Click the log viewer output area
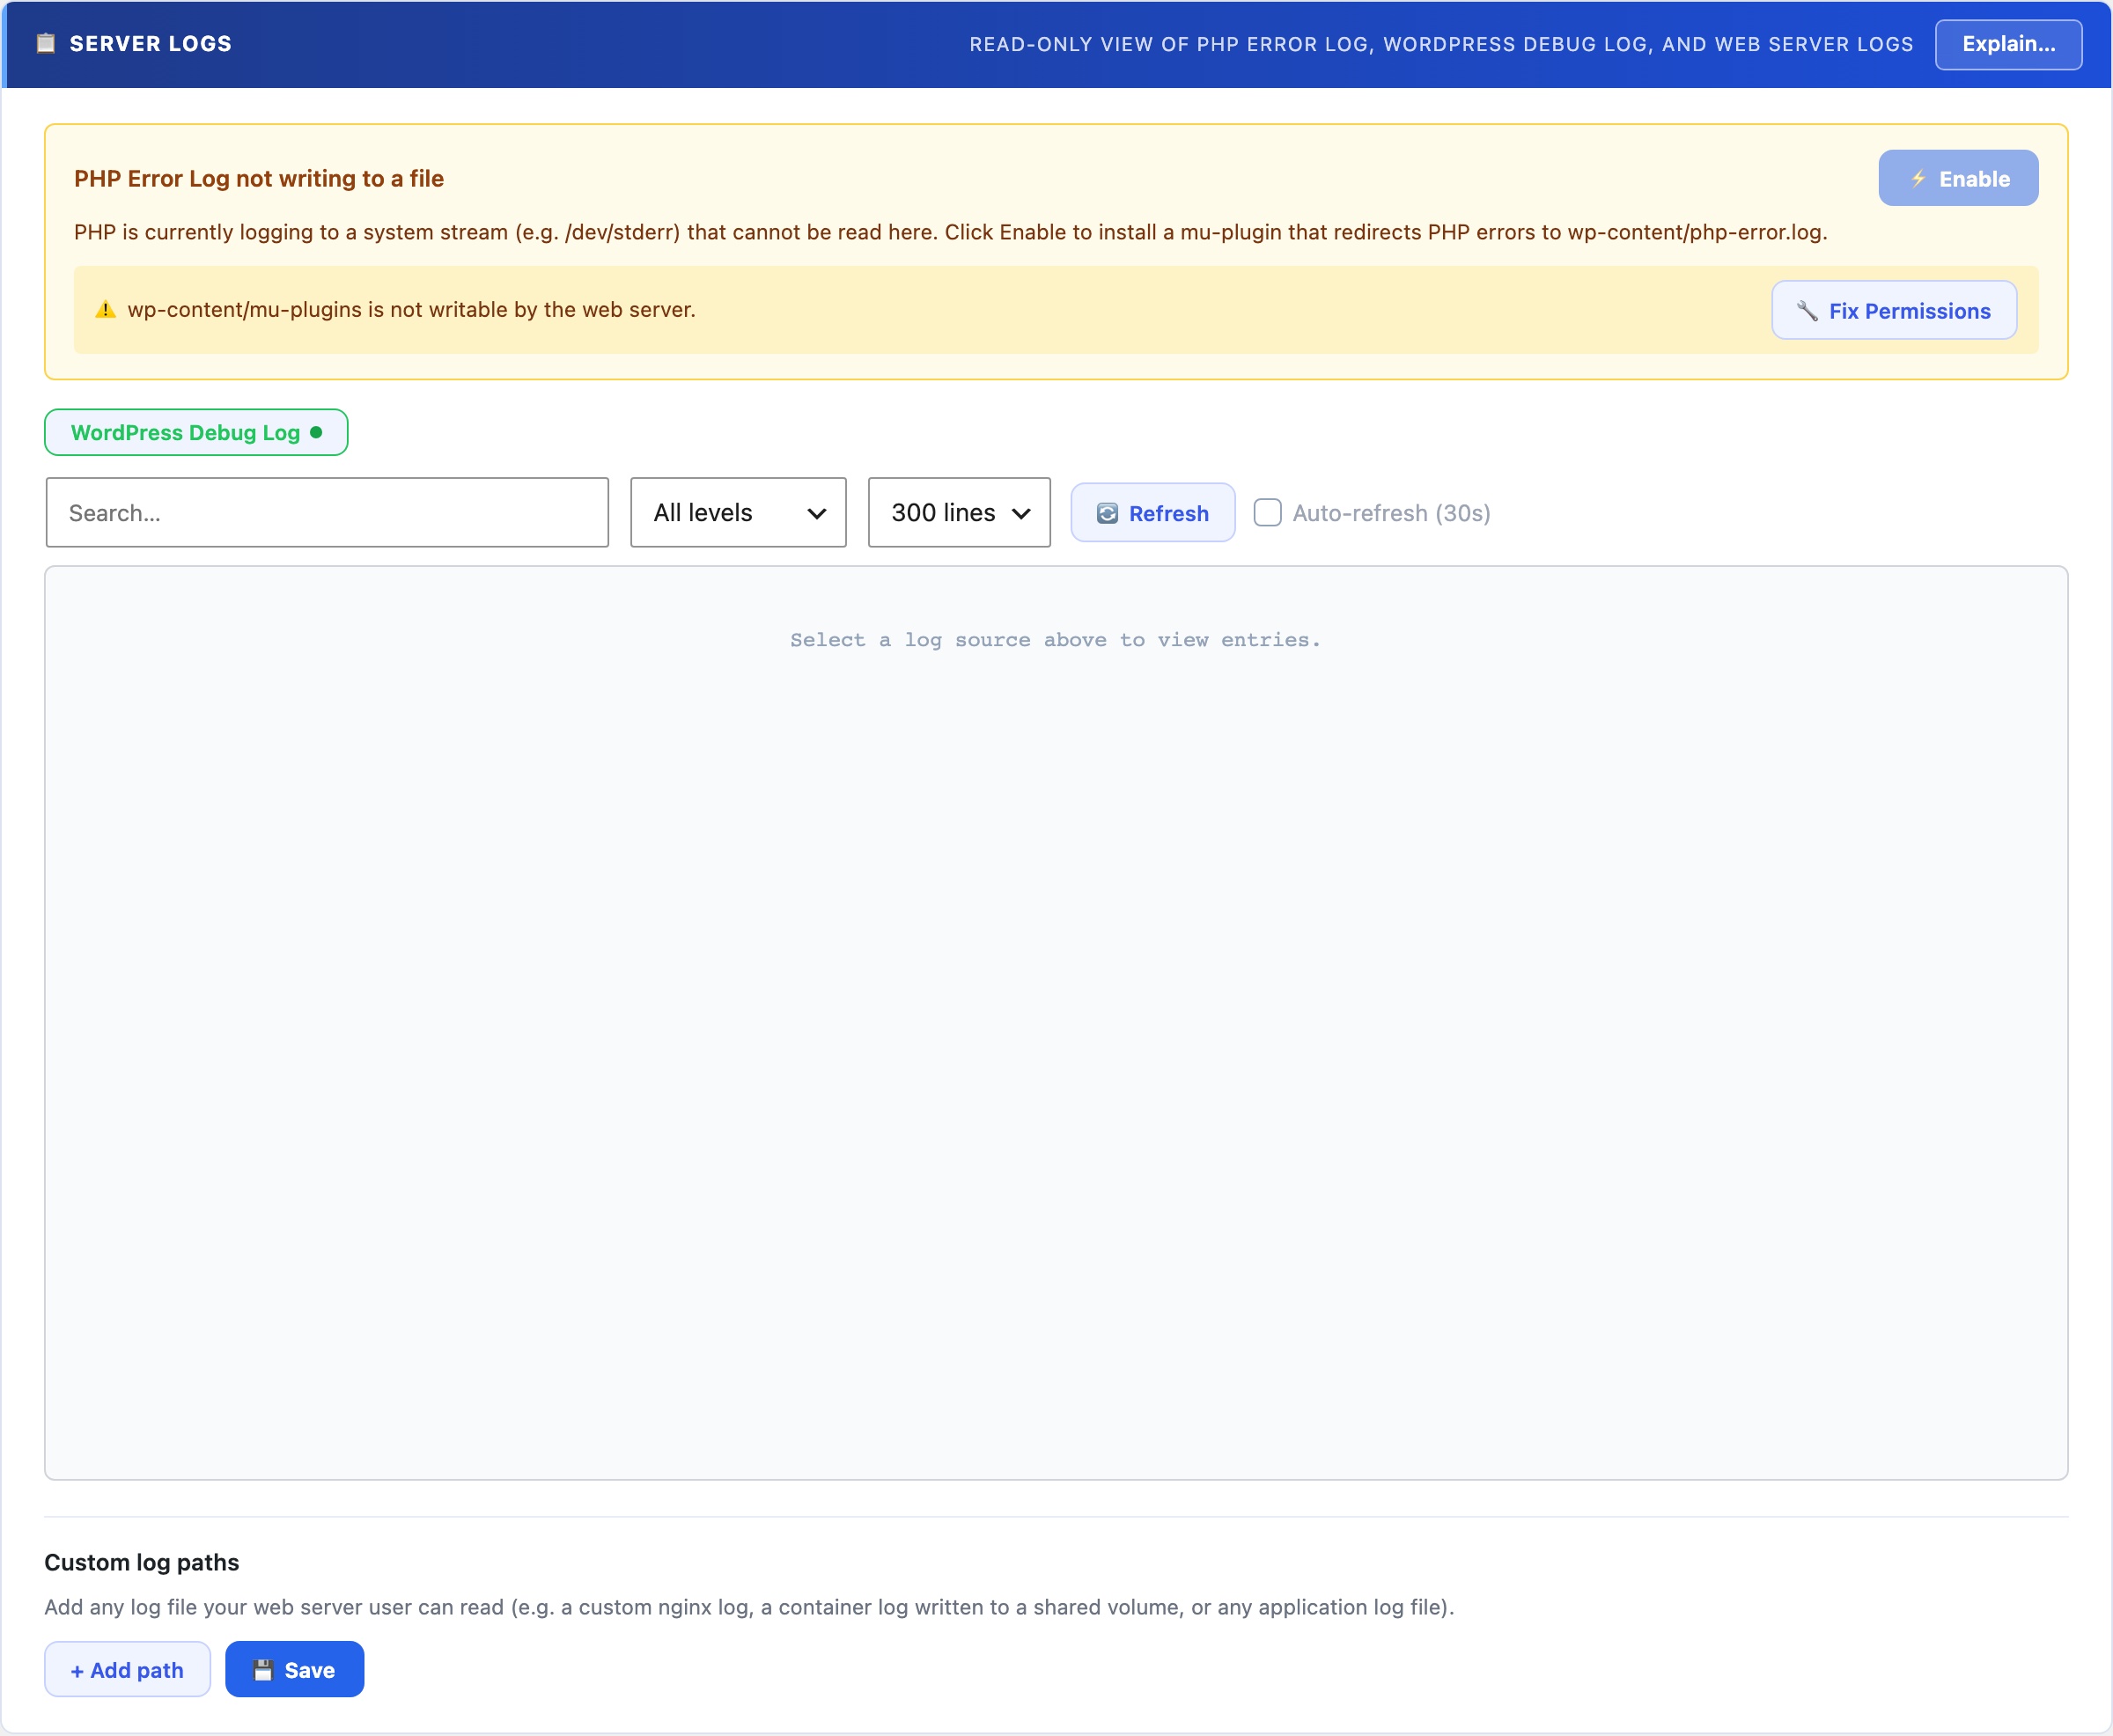 click(1056, 1023)
